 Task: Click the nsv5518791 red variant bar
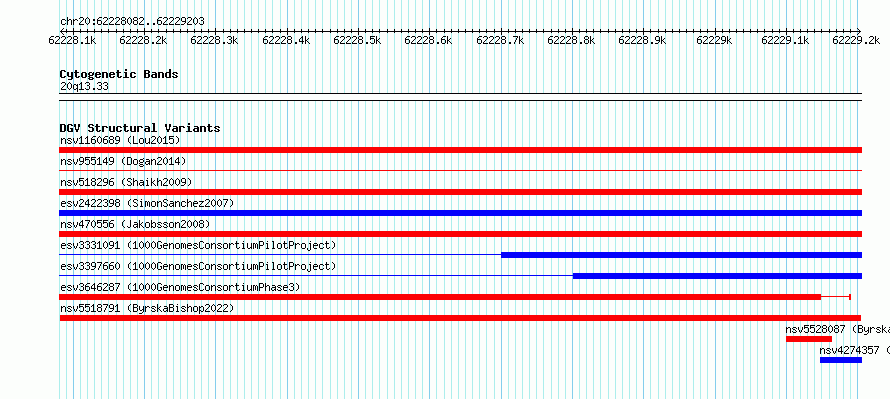point(460,318)
